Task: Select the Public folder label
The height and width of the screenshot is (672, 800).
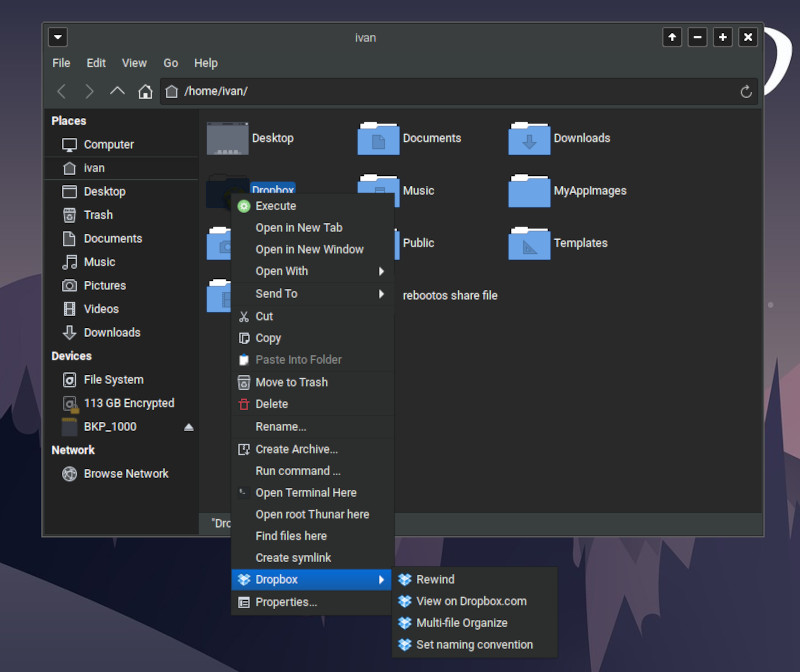Action: (418, 243)
